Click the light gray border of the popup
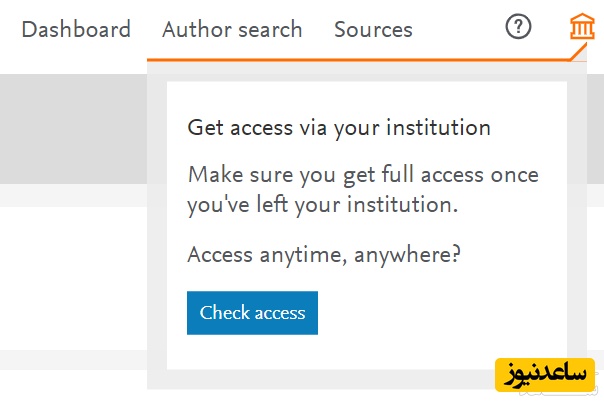The image size is (604, 401). (157, 220)
